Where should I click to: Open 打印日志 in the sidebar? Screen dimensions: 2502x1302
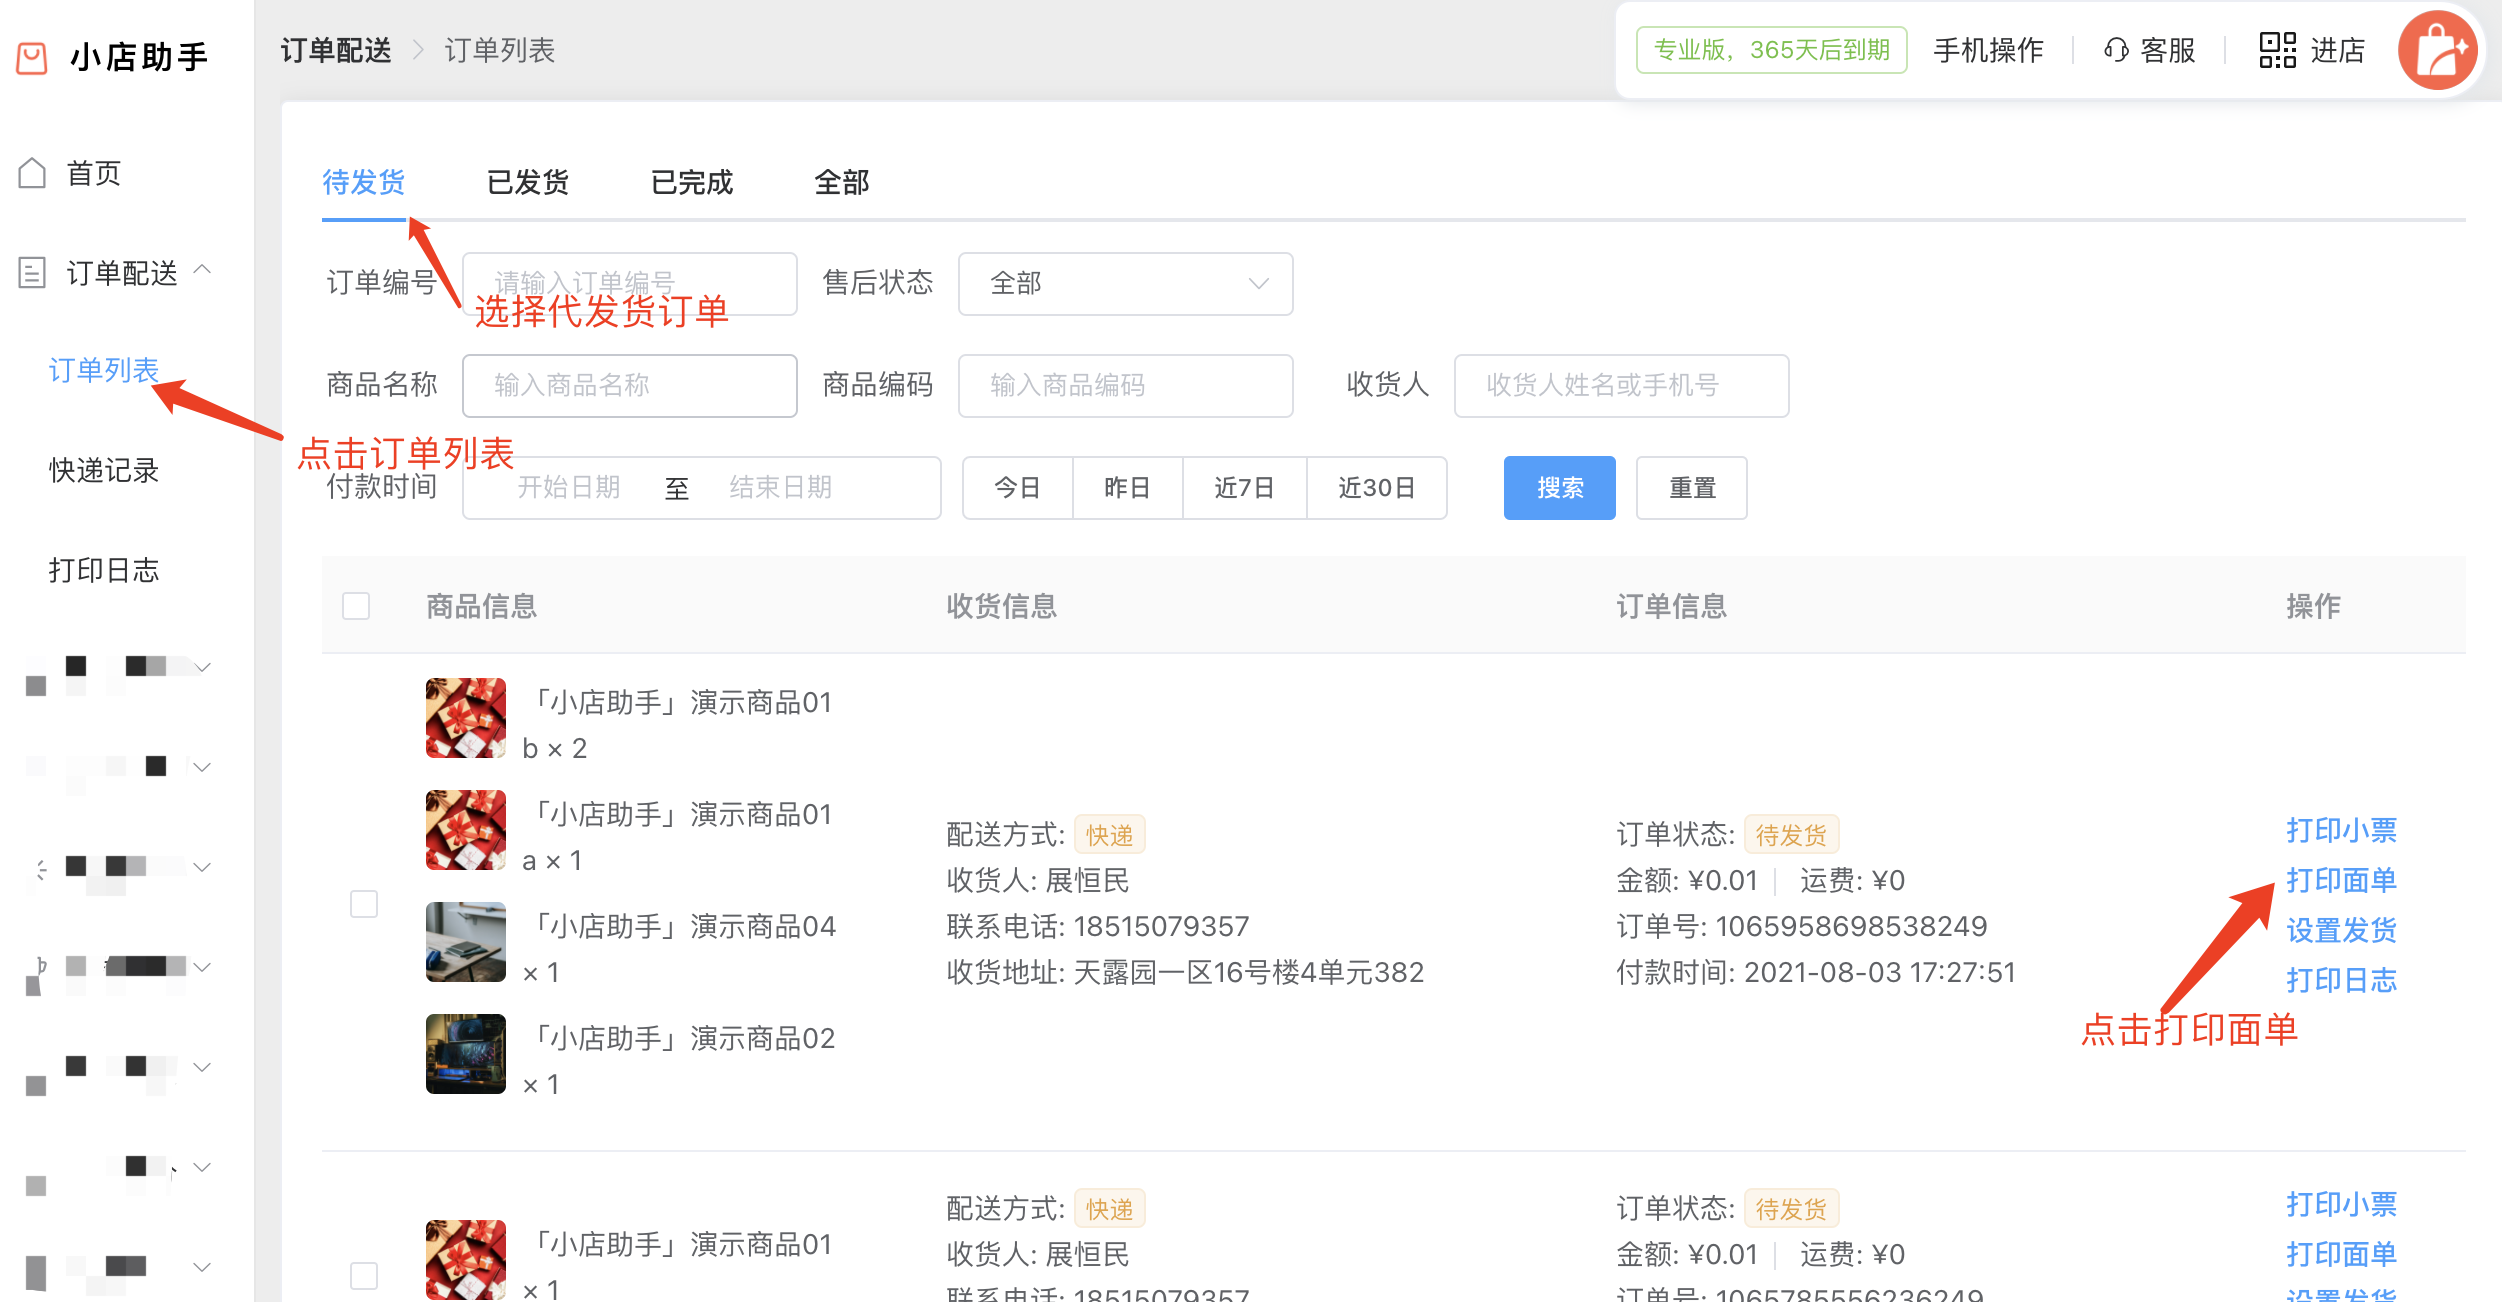click(104, 571)
